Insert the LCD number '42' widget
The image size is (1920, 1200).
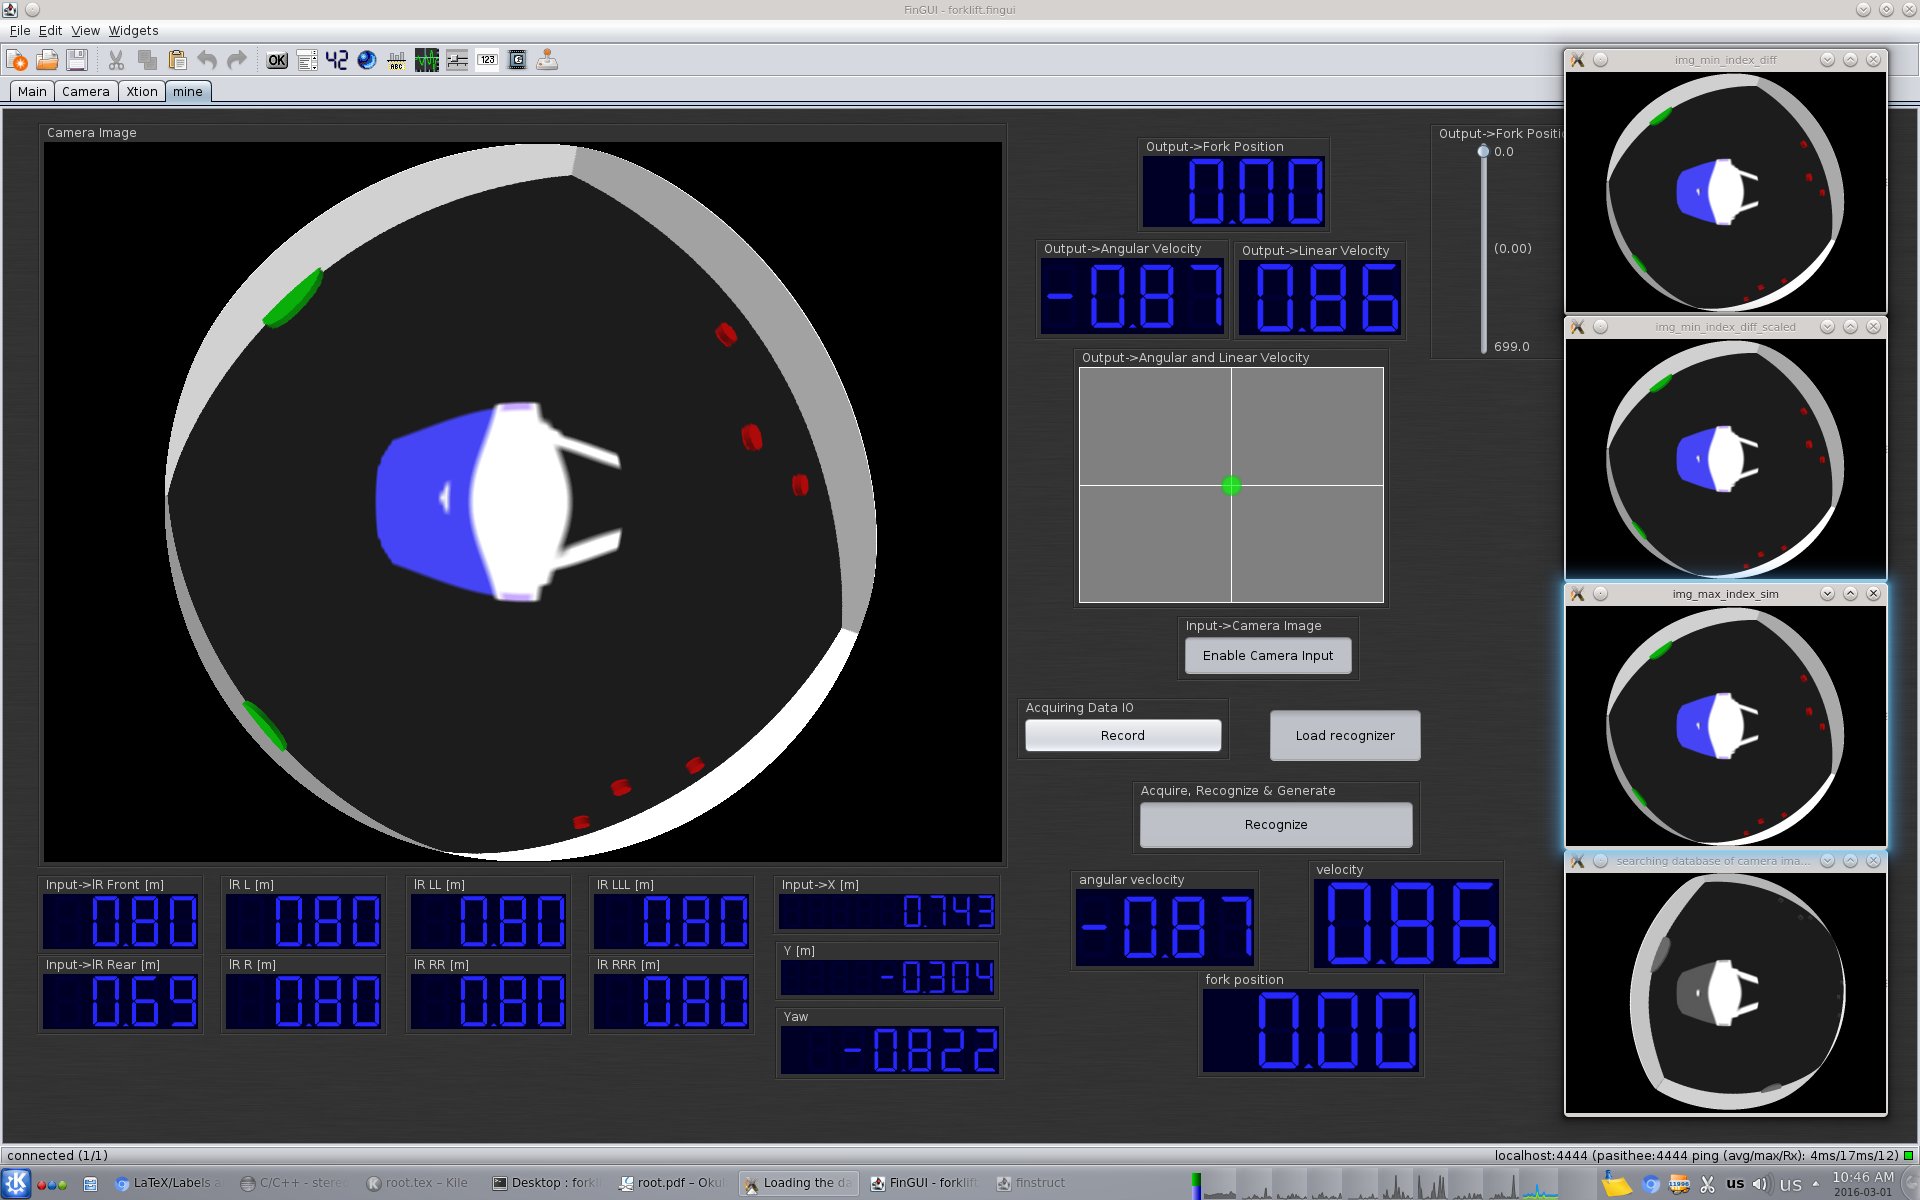(337, 60)
